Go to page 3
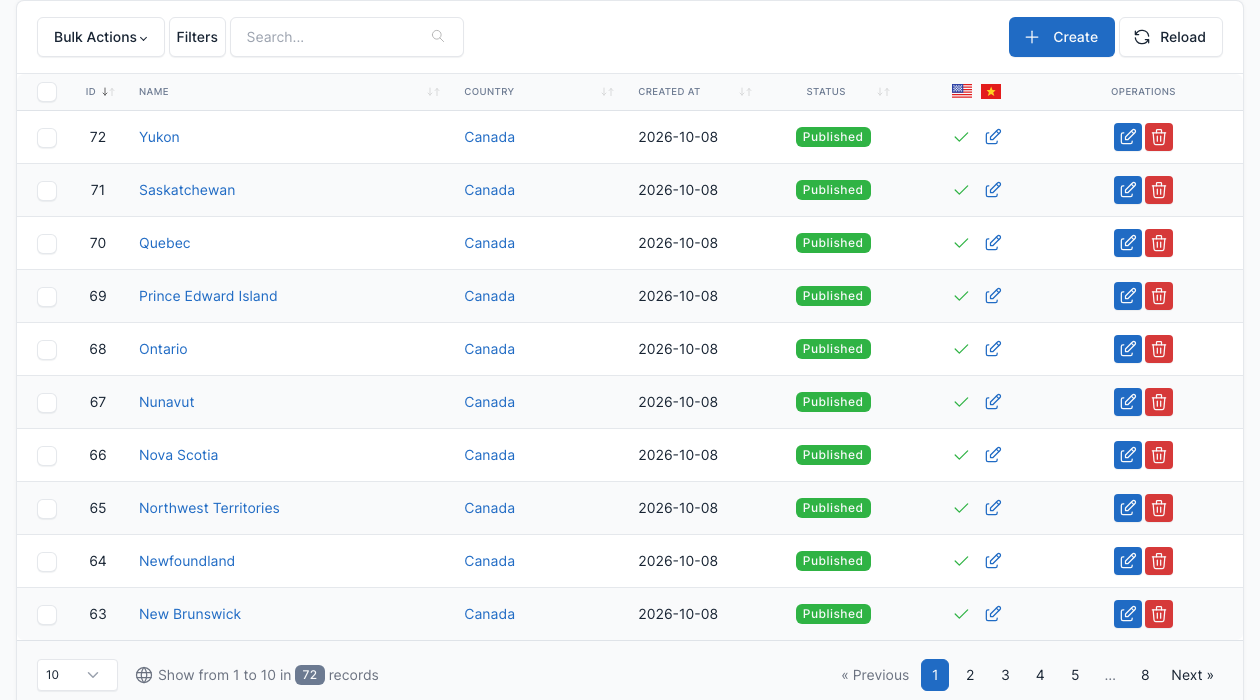The width and height of the screenshot is (1260, 700). tap(1005, 675)
